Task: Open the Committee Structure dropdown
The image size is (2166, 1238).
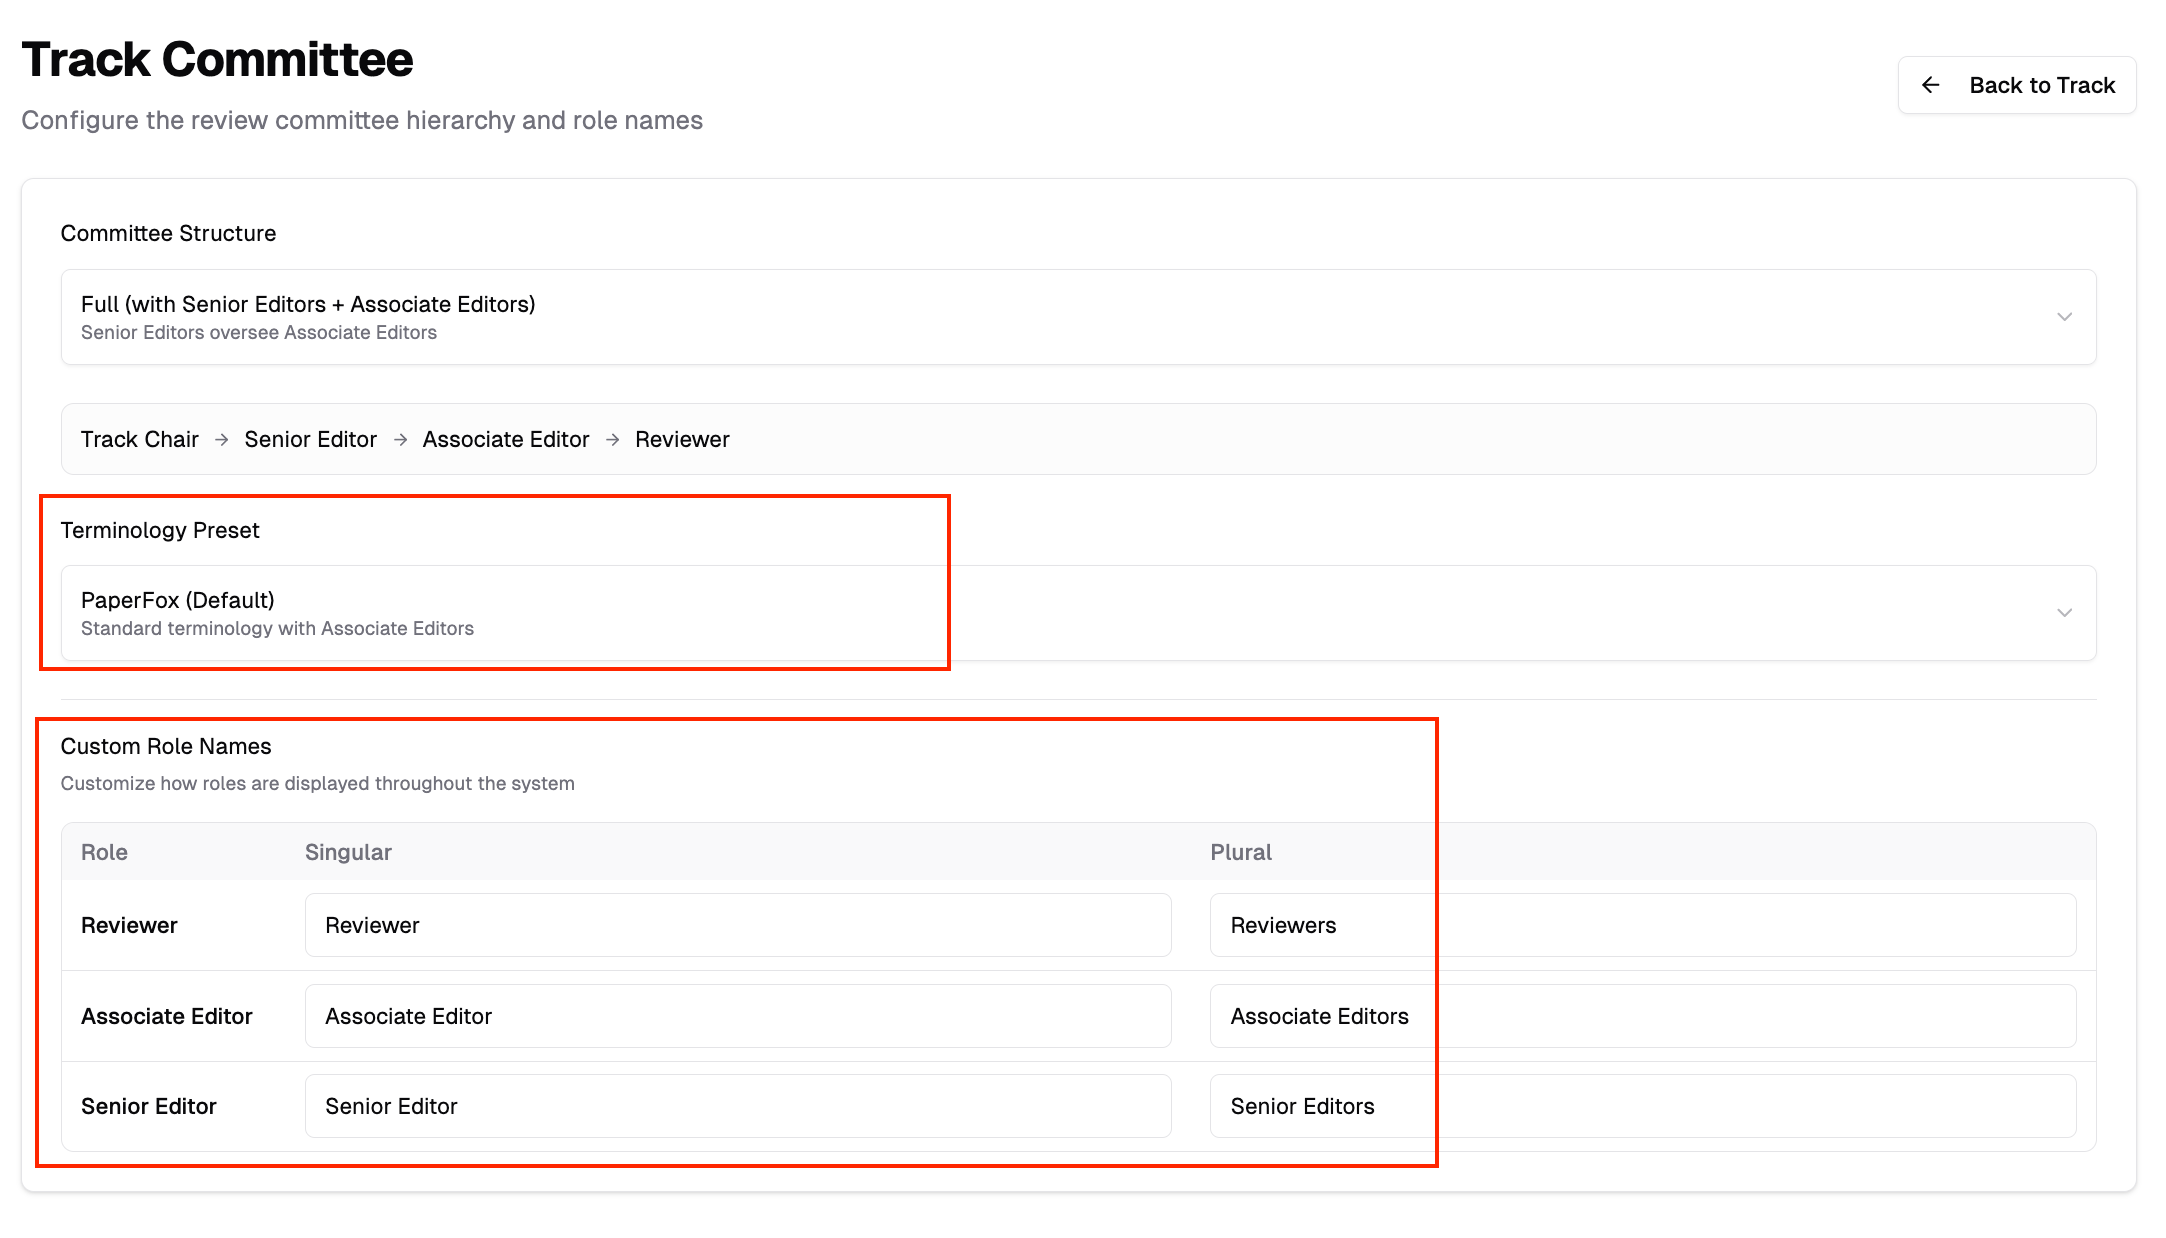Action: (1078, 317)
